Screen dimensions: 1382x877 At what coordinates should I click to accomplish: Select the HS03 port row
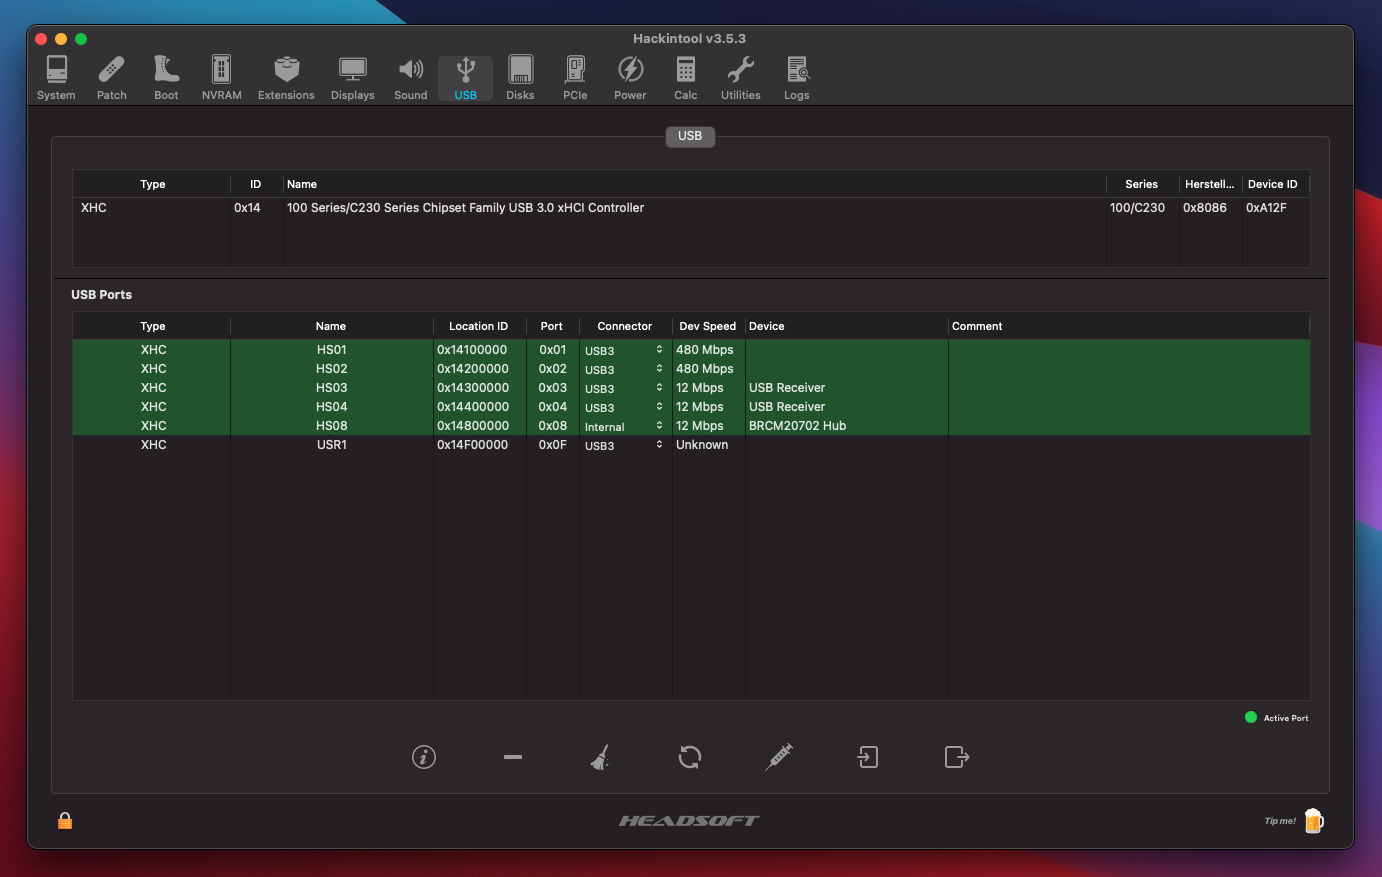pos(332,388)
